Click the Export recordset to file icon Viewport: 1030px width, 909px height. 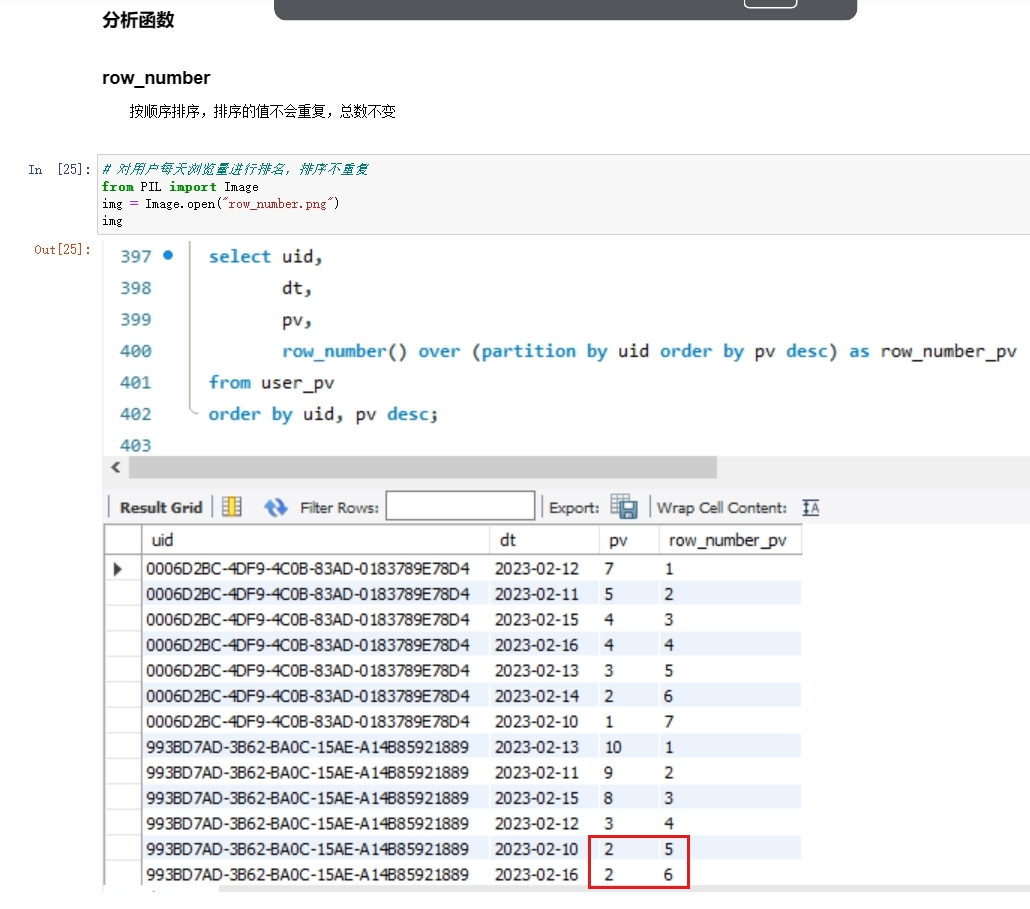coord(624,506)
